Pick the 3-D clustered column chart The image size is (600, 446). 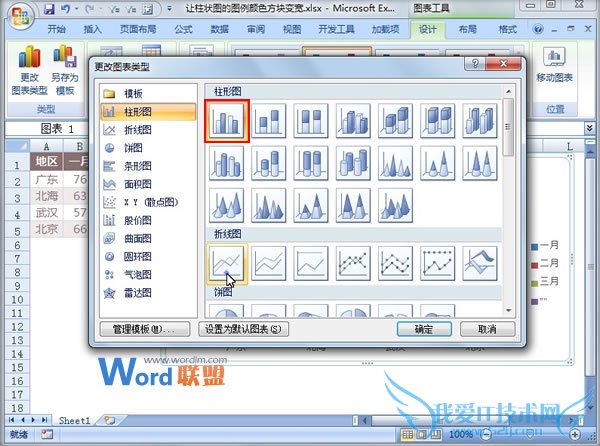point(353,120)
